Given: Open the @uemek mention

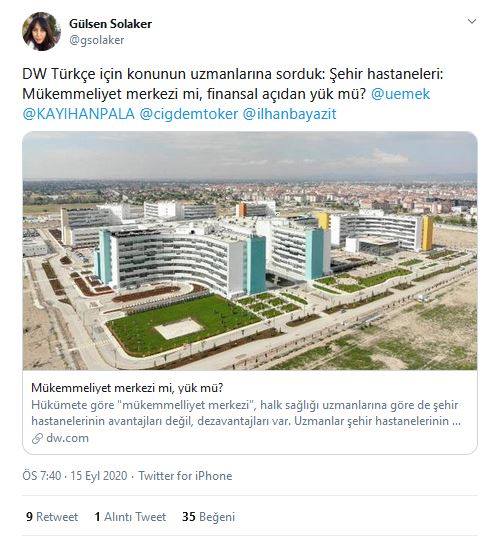Looking at the screenshot, I should point(400,94).
